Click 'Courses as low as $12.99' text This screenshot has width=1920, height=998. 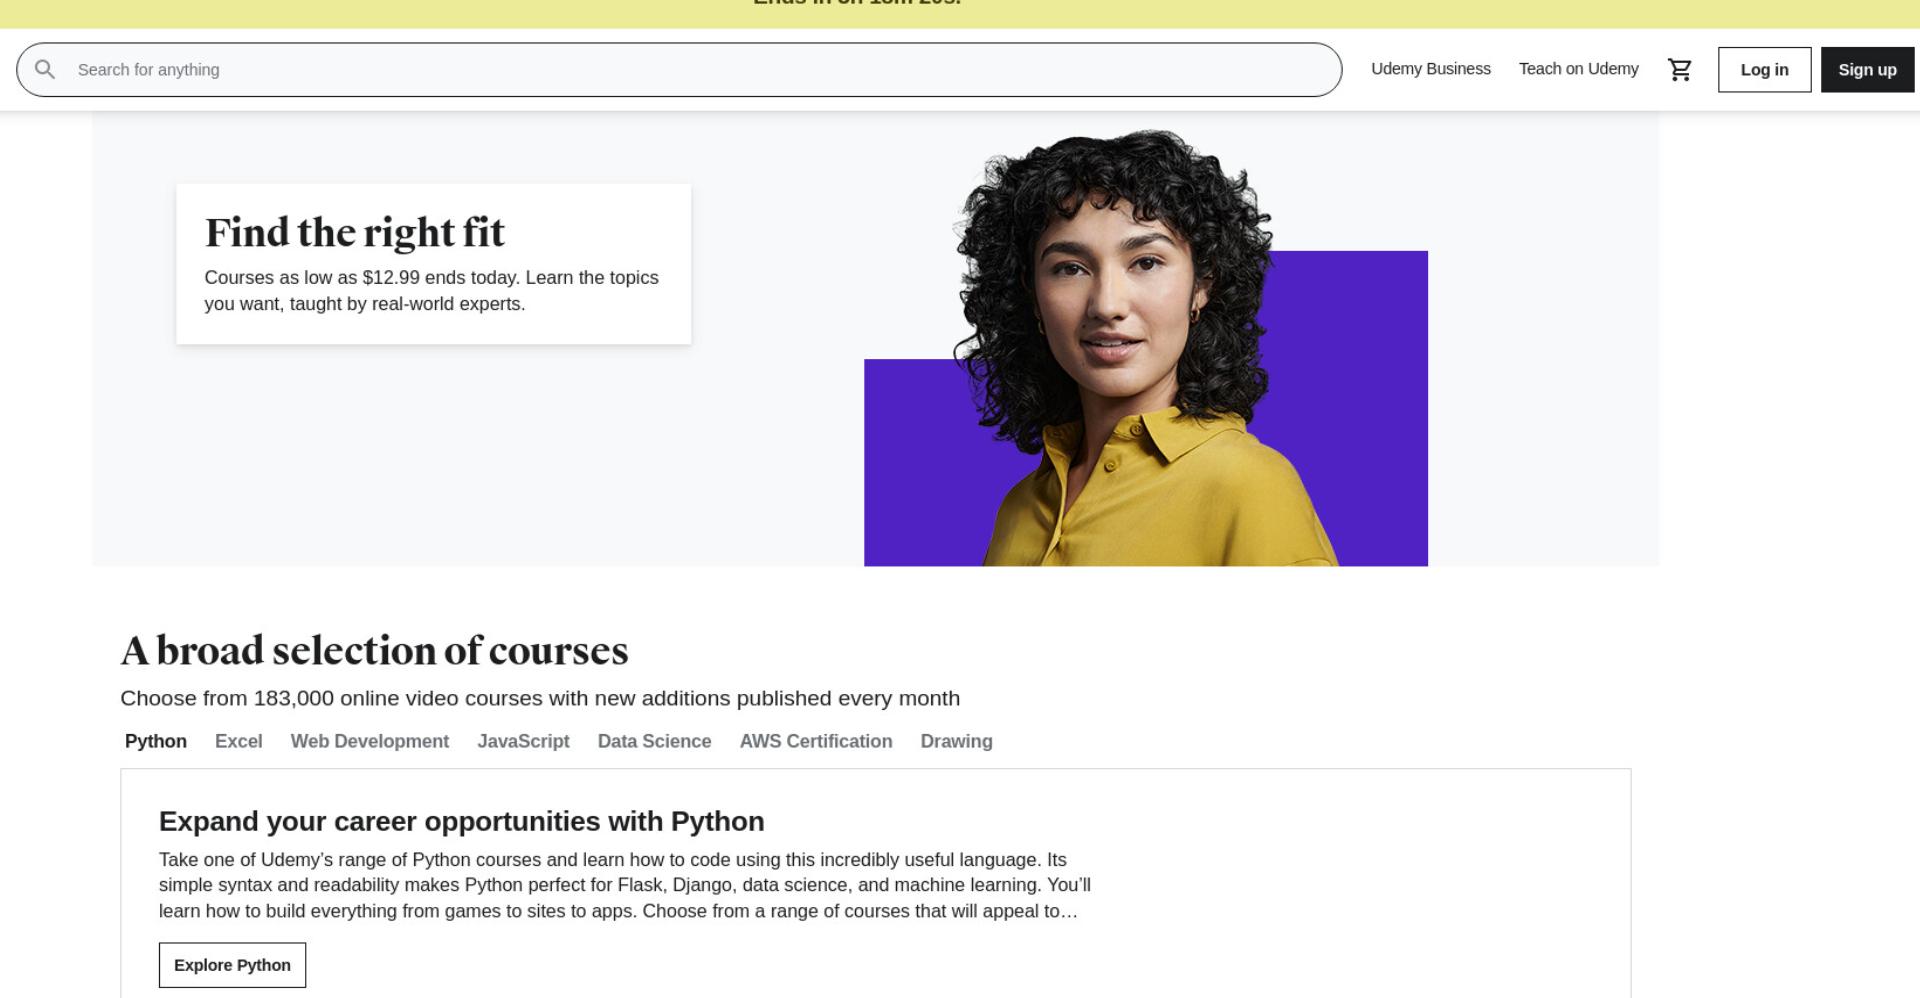tap(312, 277)
